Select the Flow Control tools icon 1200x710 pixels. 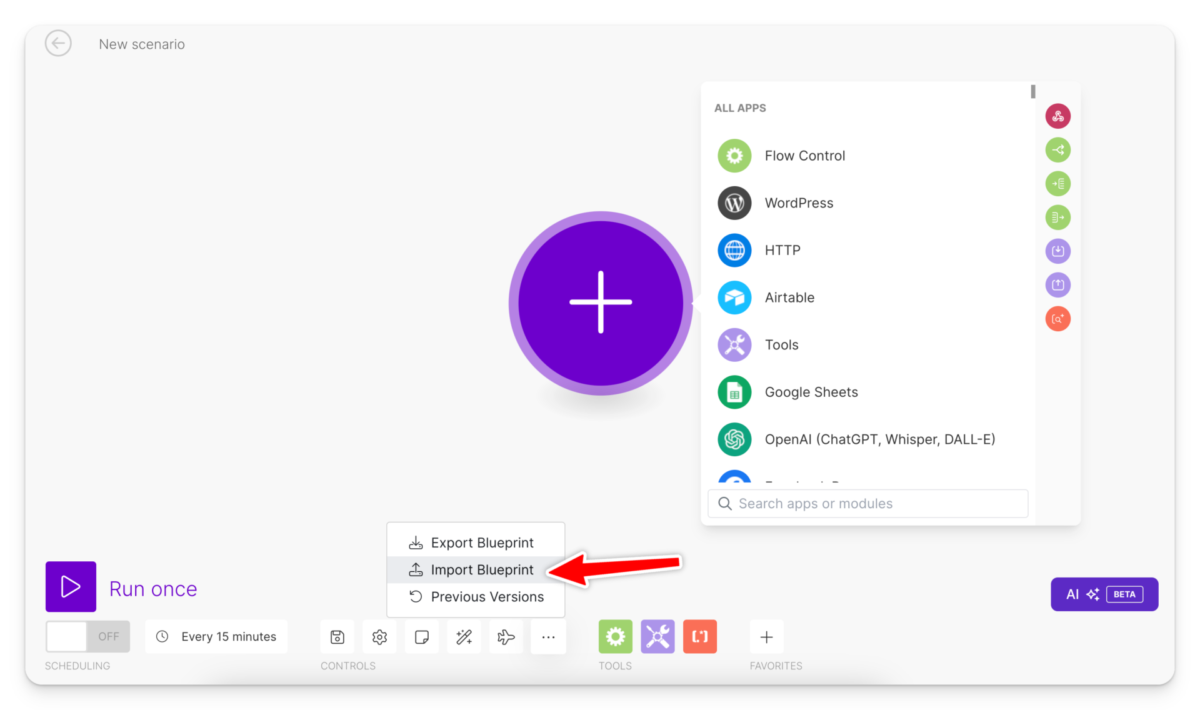[615, 636]
